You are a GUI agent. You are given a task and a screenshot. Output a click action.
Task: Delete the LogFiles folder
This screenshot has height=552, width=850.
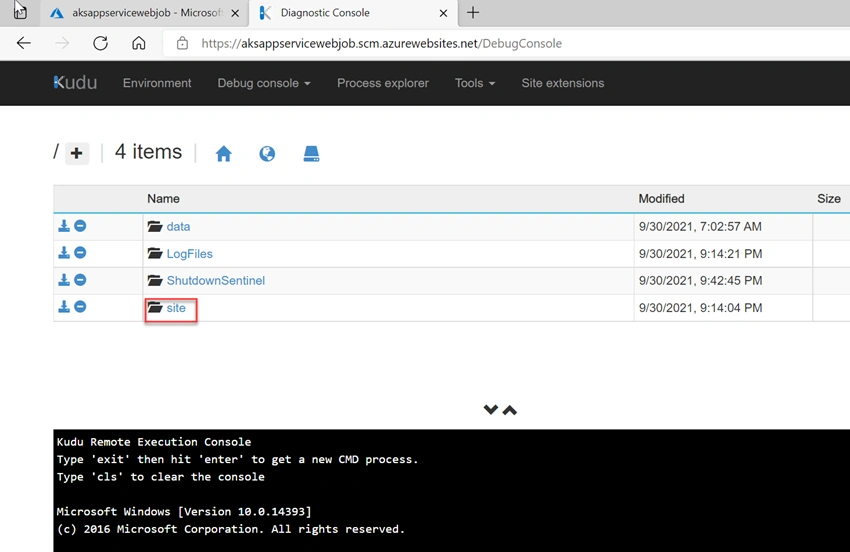pyautogui.click(x=80, y=253)
